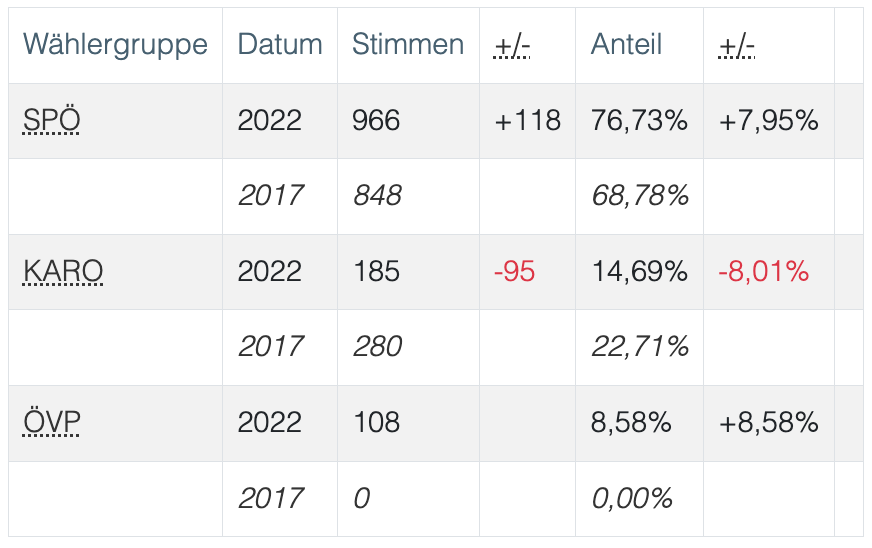Select the 76,73% share cell

639,121
